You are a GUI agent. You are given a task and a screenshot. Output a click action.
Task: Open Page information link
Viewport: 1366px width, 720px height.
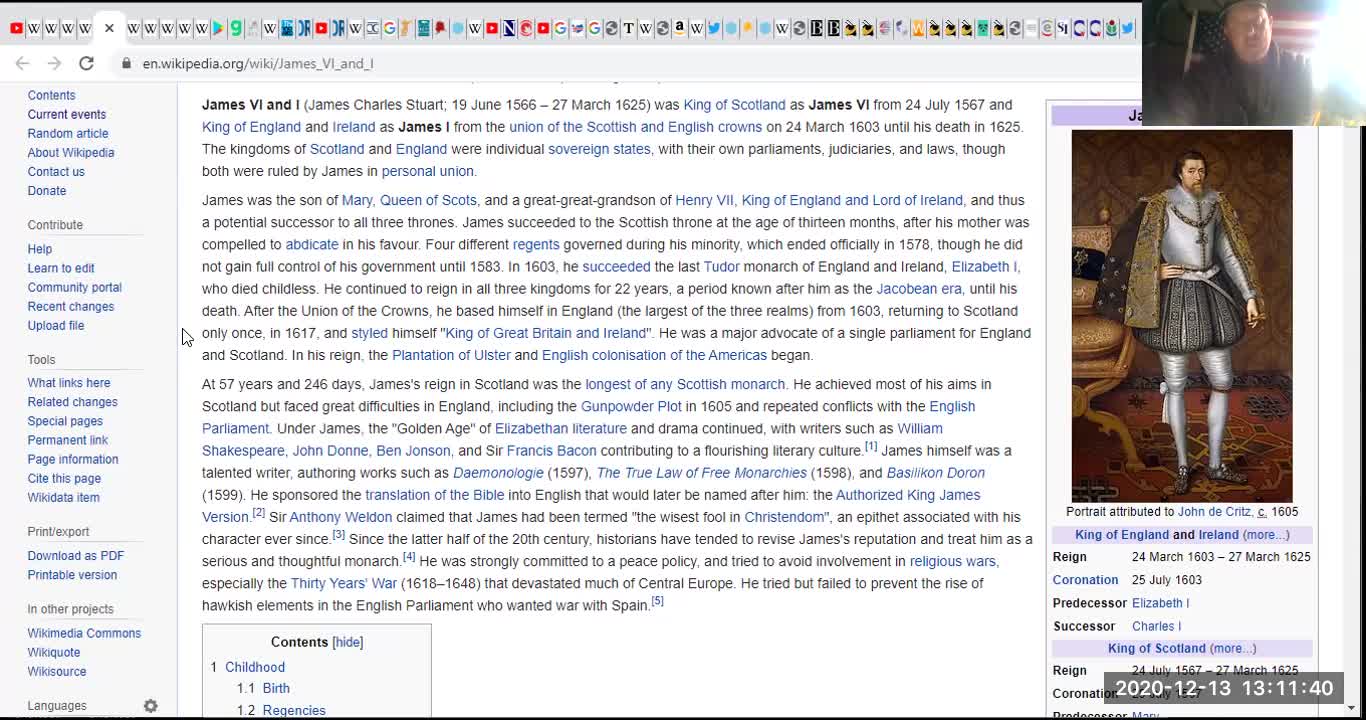tap(72, 459)
